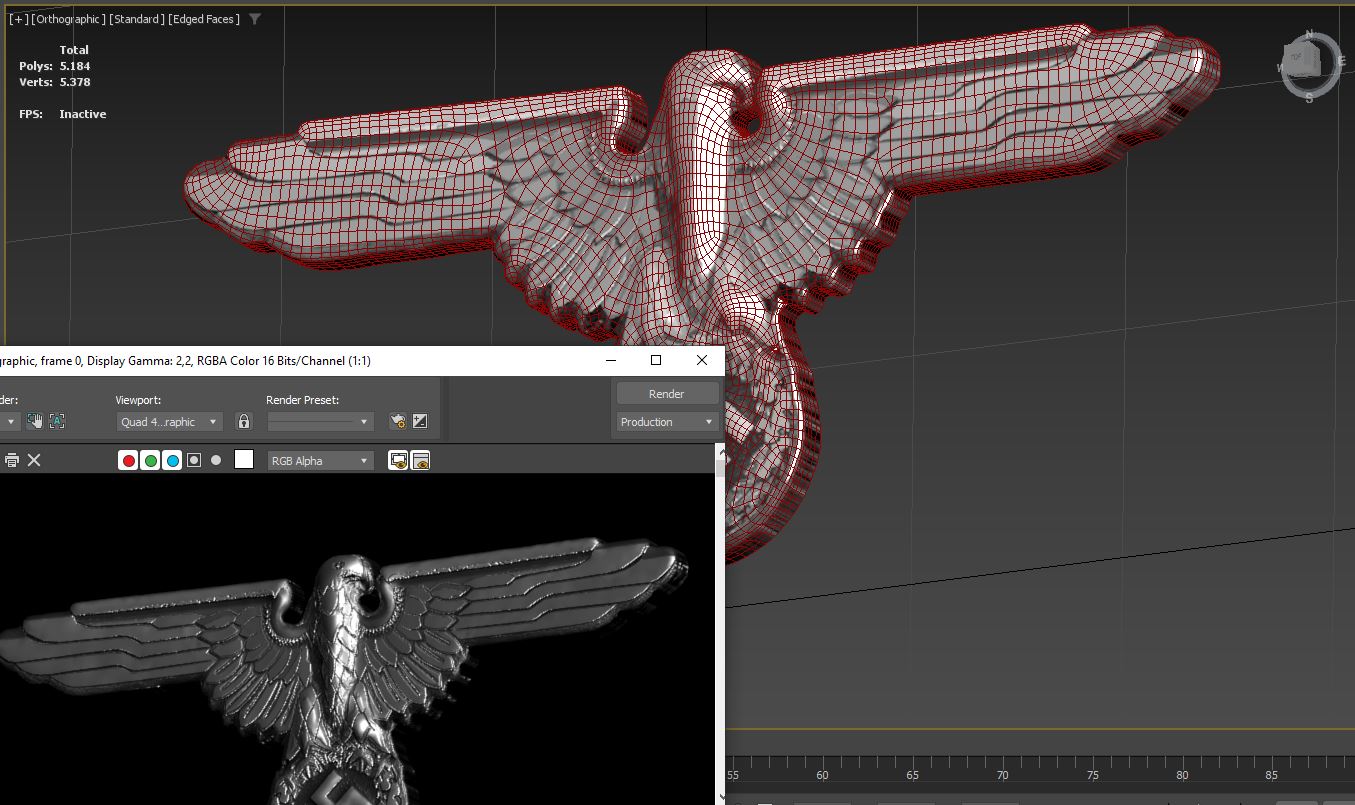Click the Render button

coord(667,393)
